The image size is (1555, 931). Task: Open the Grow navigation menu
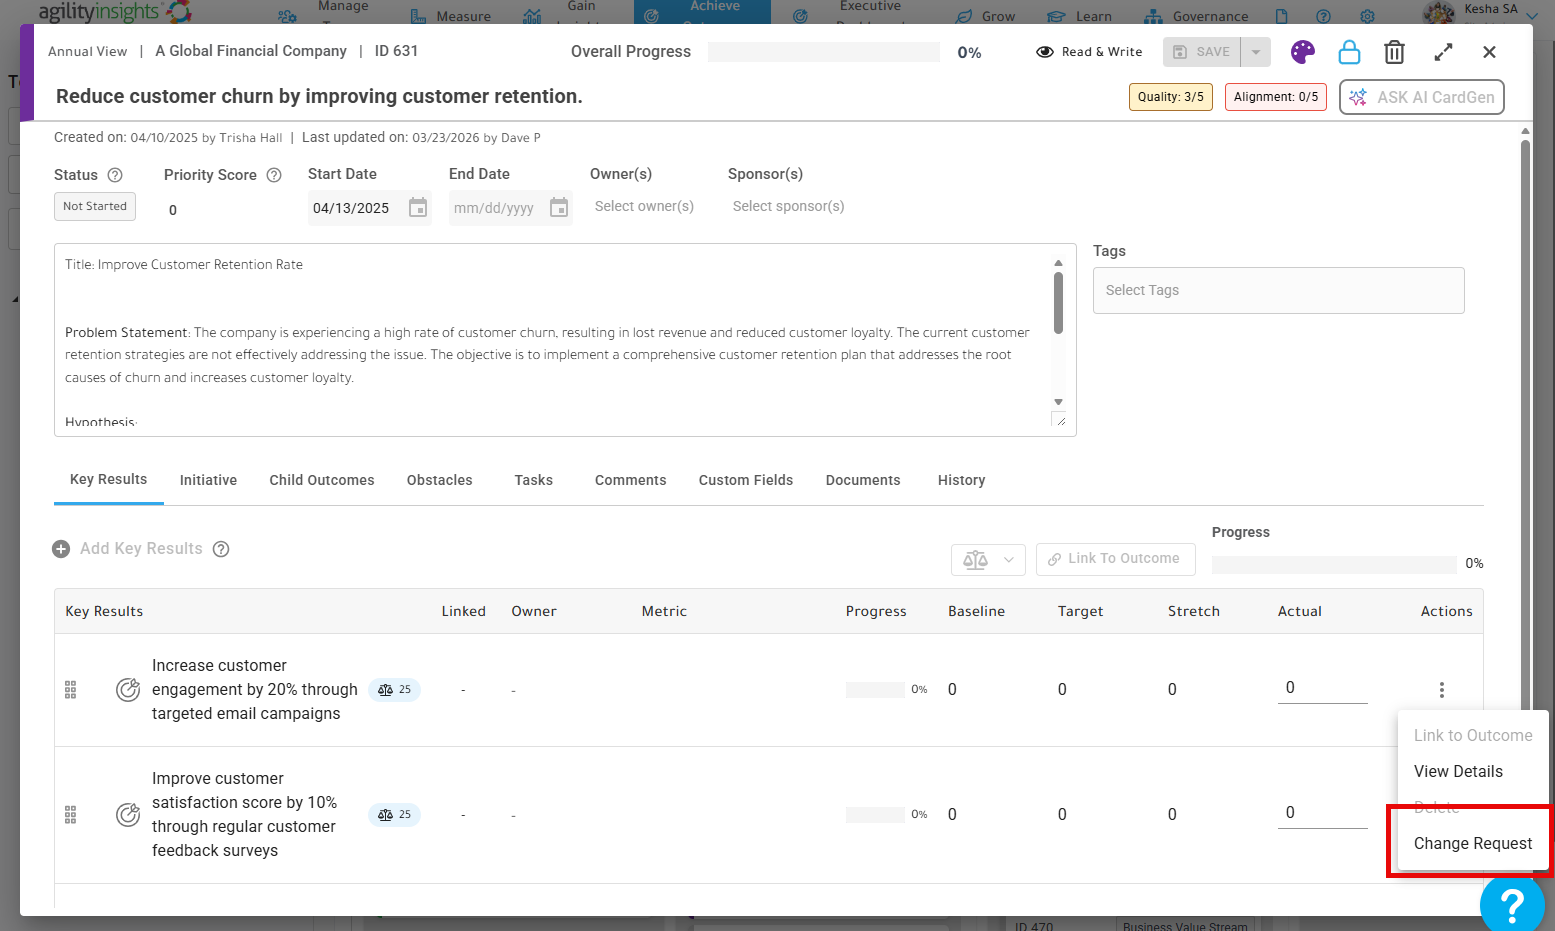tap(985, 16)
